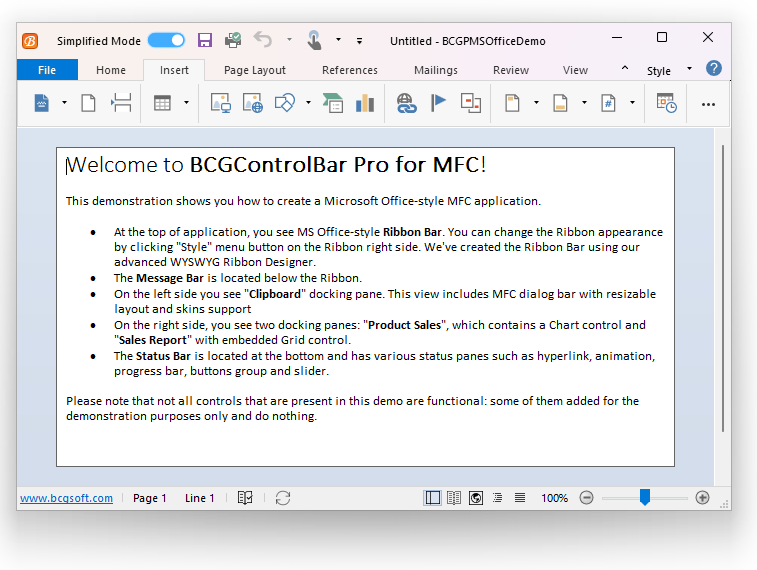
Task: Open the File button
Action: coord(47,70)
